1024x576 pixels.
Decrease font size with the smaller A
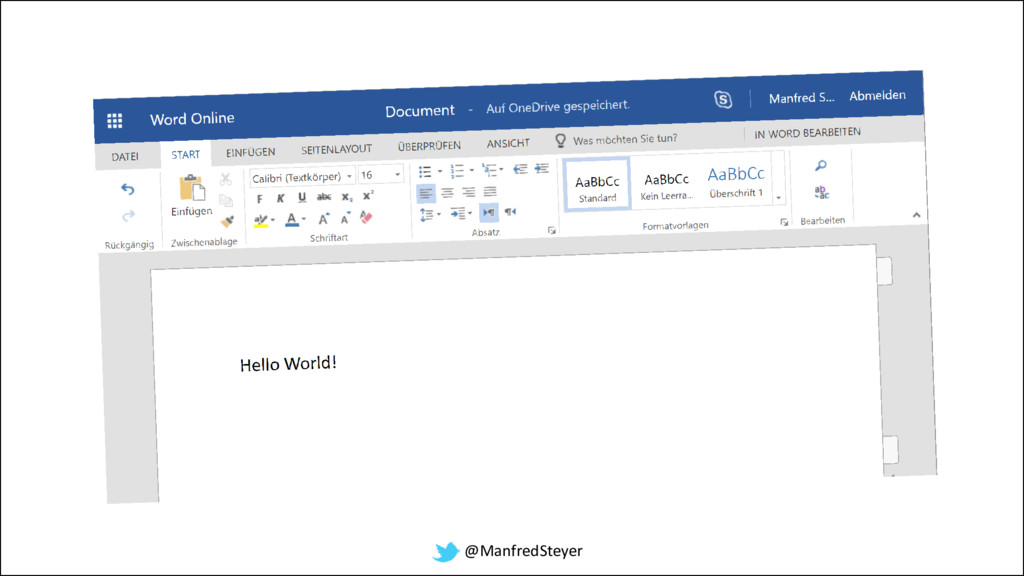point(345,218)
